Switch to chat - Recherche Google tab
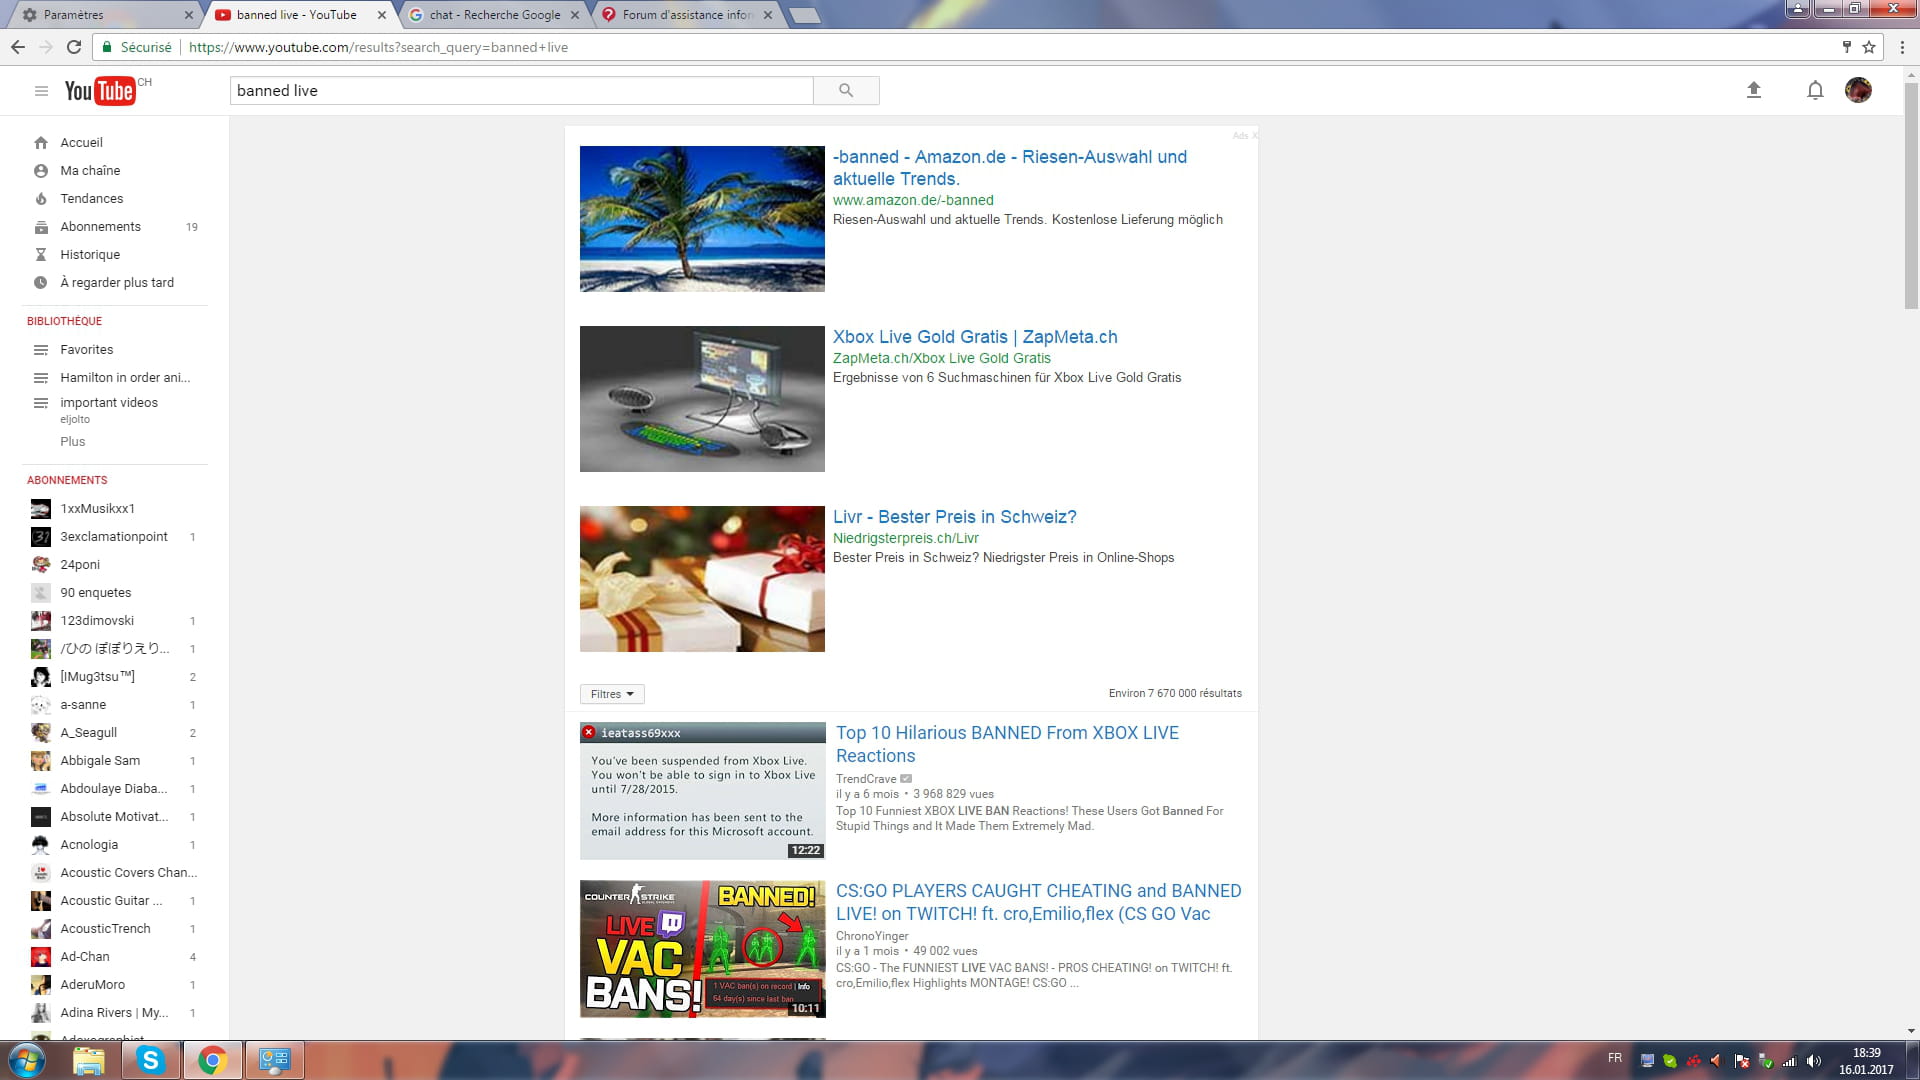The image size is (1920, 1080). 496,15
